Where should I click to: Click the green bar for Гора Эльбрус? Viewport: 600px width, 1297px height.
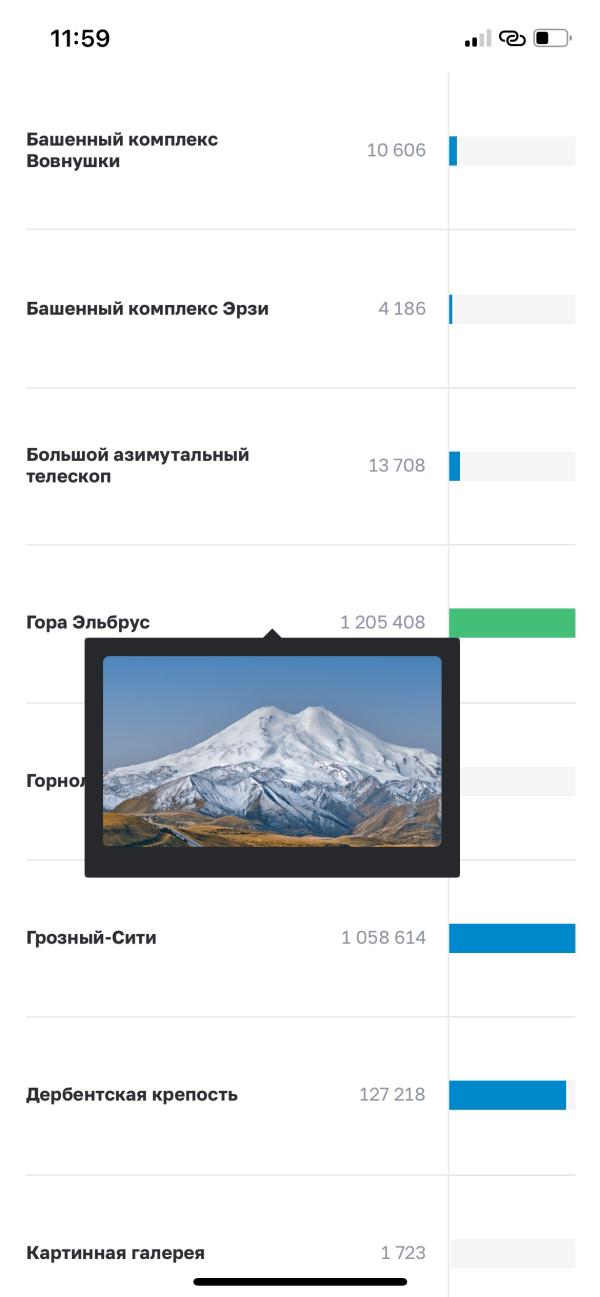click(x=512, y=622)
